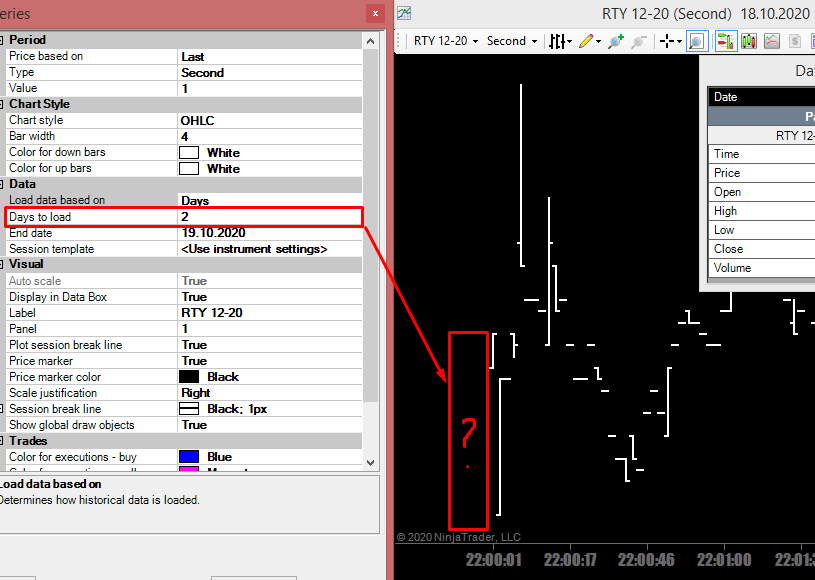The width and height of the screenshot is (815, 580).
Task: Click the chart window icon in title bar
Action: click(x=404, y=13)
